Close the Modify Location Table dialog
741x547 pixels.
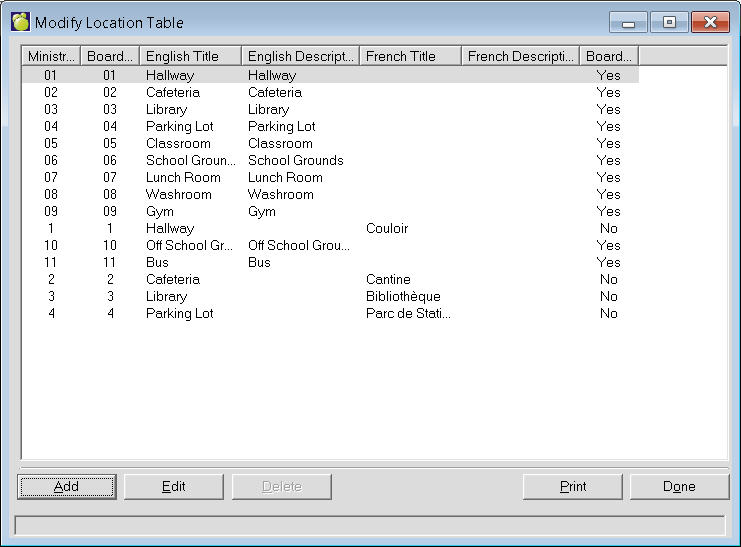coord(710,22)
